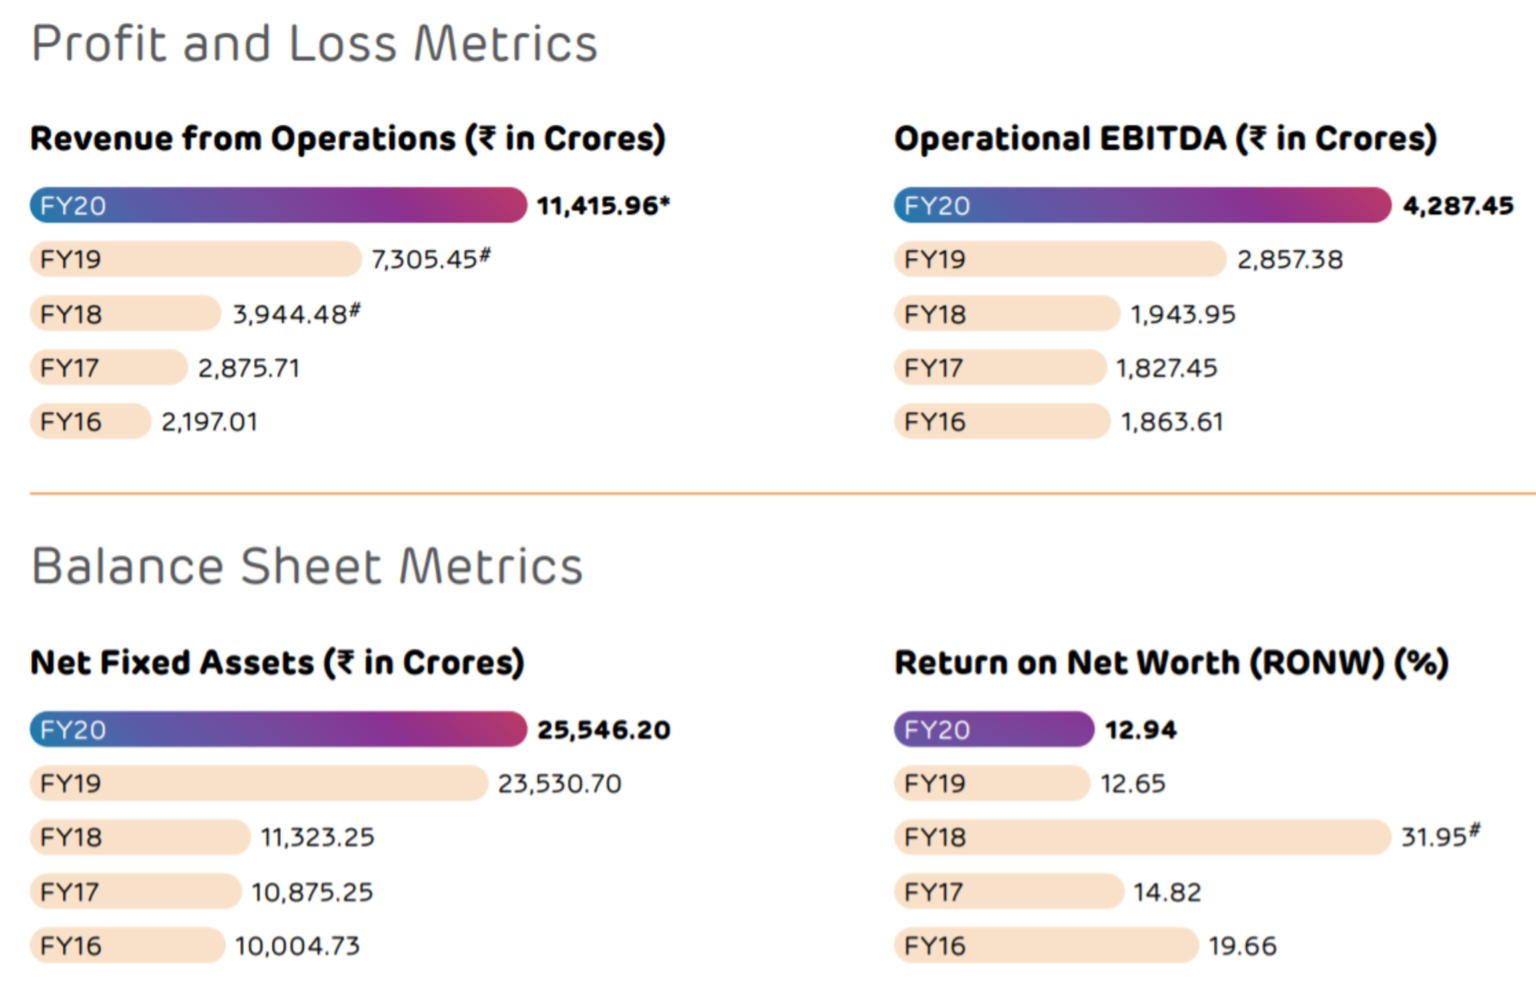The height and width of the screenshot is (1001, 1536).
Task: Select the FY20 Net Fixed Assets bar
Action: pyautogui.click(x=278, y=729)
